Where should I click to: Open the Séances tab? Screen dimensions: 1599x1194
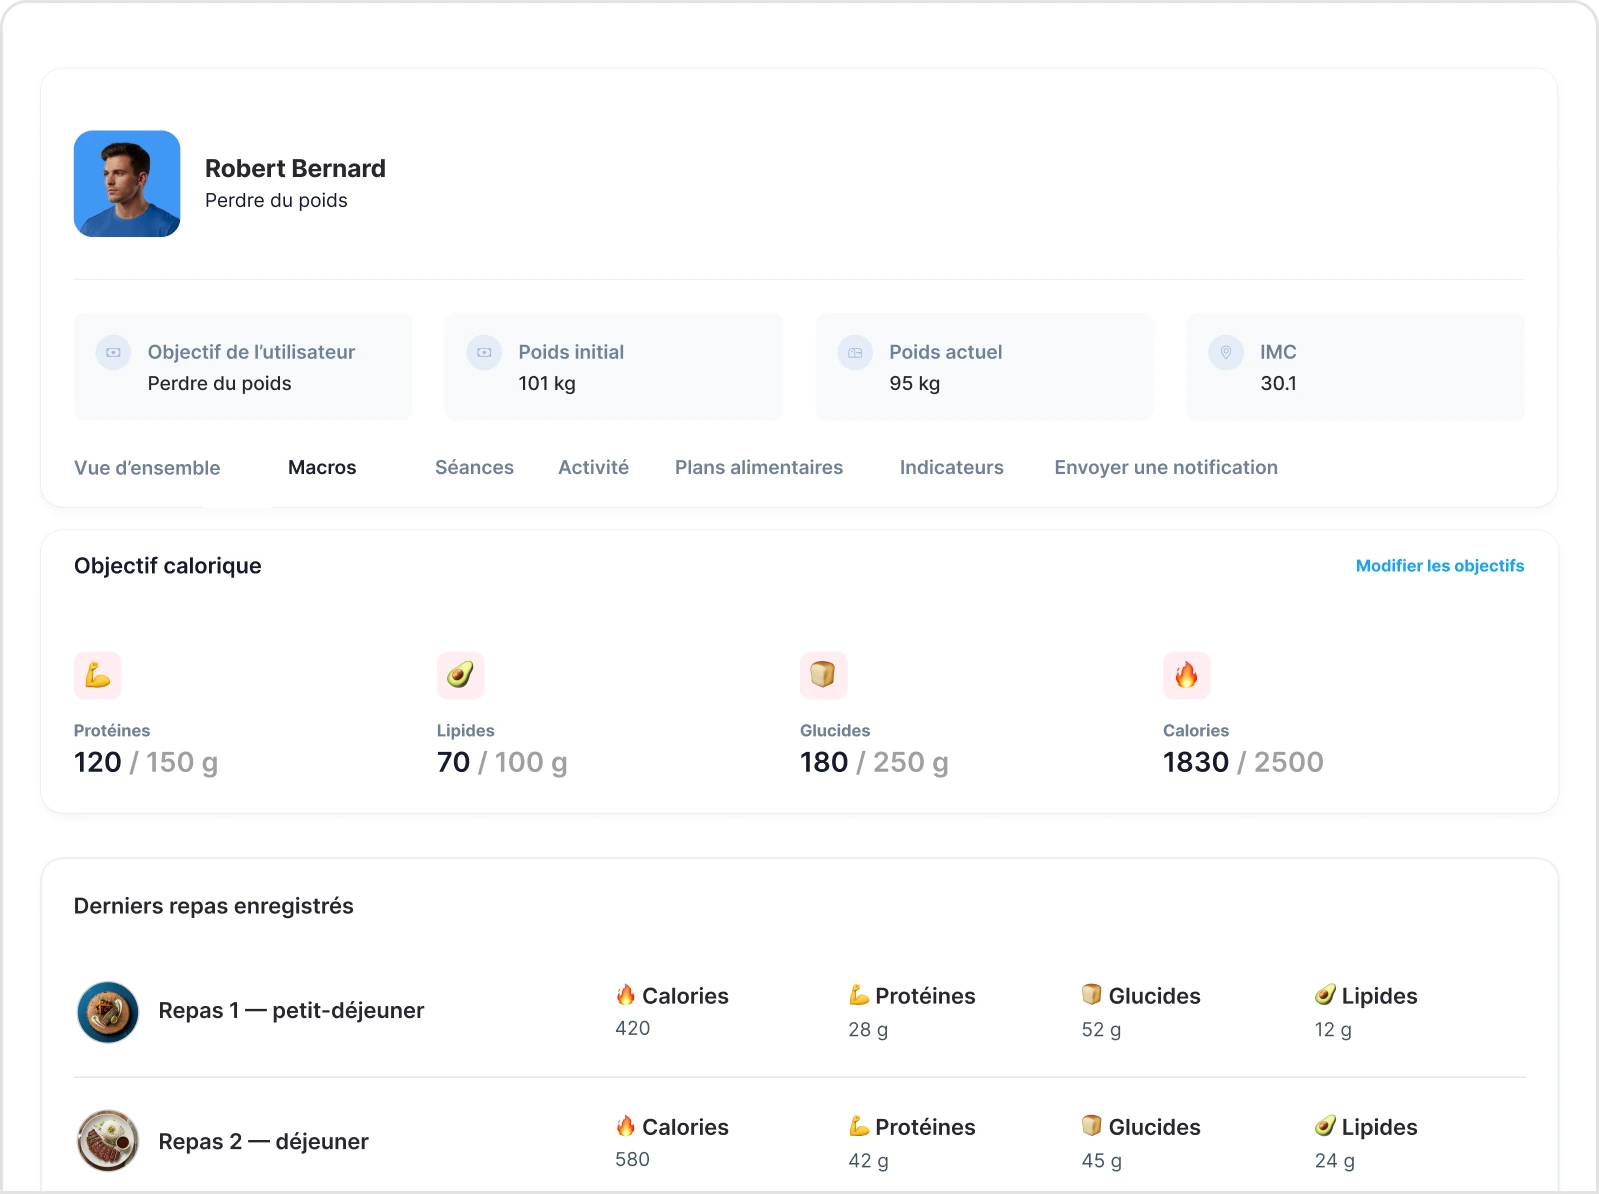pos(474,467)
